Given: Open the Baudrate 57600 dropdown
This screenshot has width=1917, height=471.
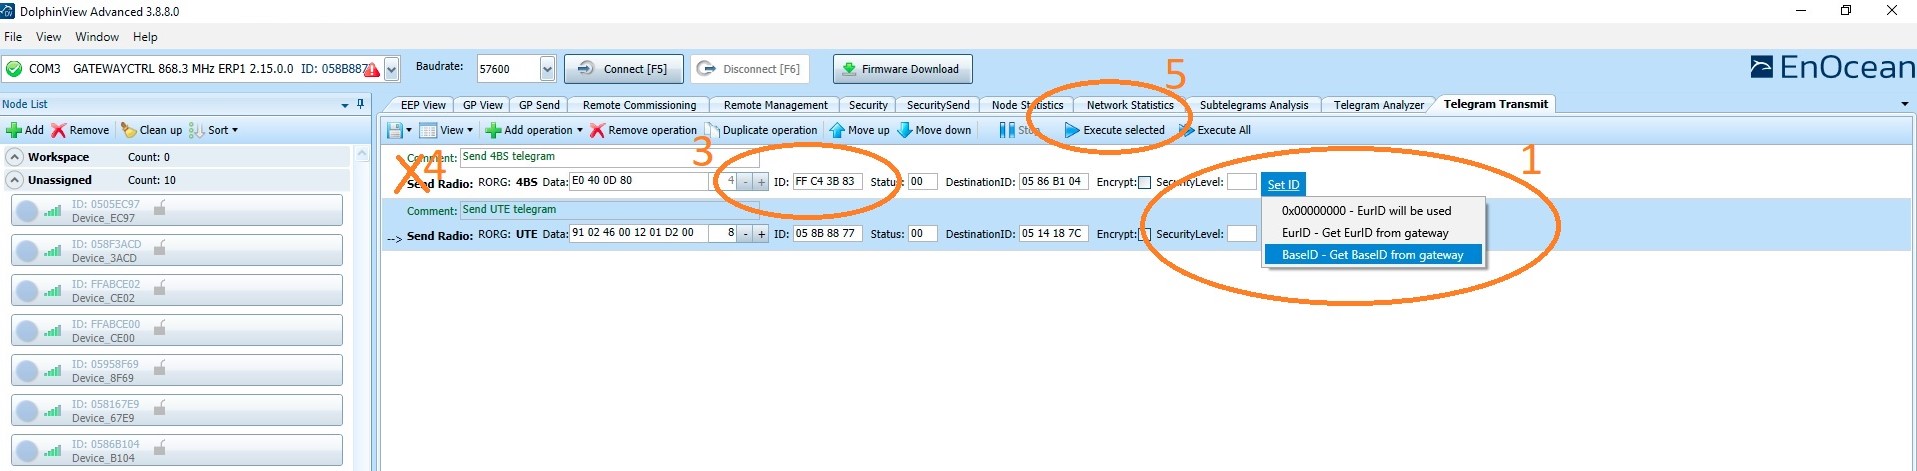Looking at the screenshot, I should [547, 69].
